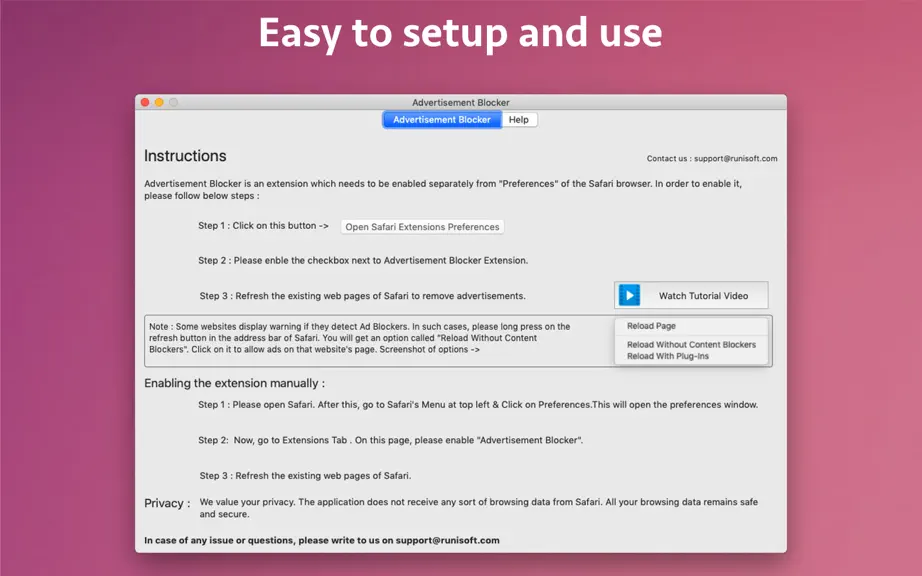Click the Watch Tutorial Video button
The height and width of the screenshot is (576, 922).
point(691,296)
